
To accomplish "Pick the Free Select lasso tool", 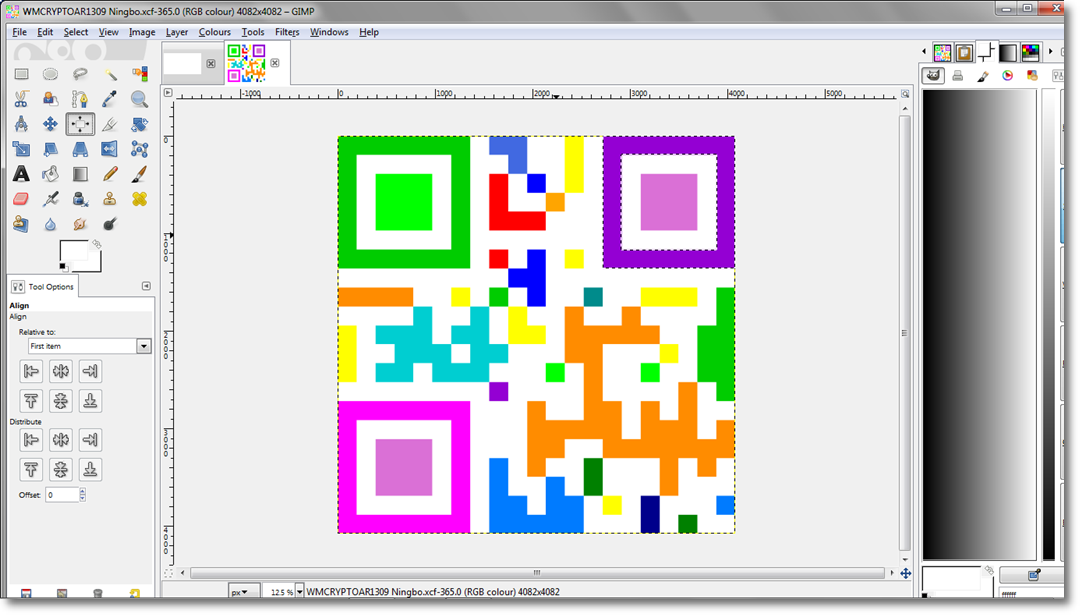I will click(x=80, y=74).
